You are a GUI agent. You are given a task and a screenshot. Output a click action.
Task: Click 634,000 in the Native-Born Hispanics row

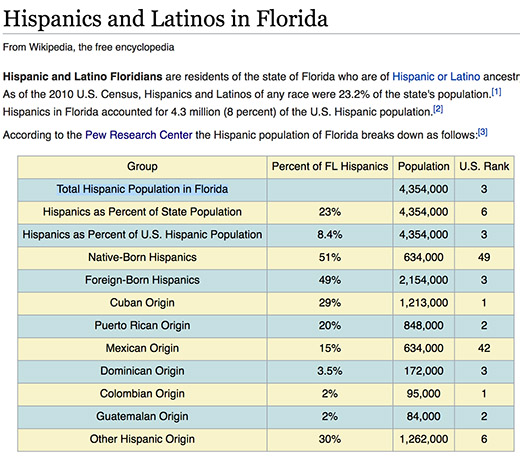(x=423, y=257)
